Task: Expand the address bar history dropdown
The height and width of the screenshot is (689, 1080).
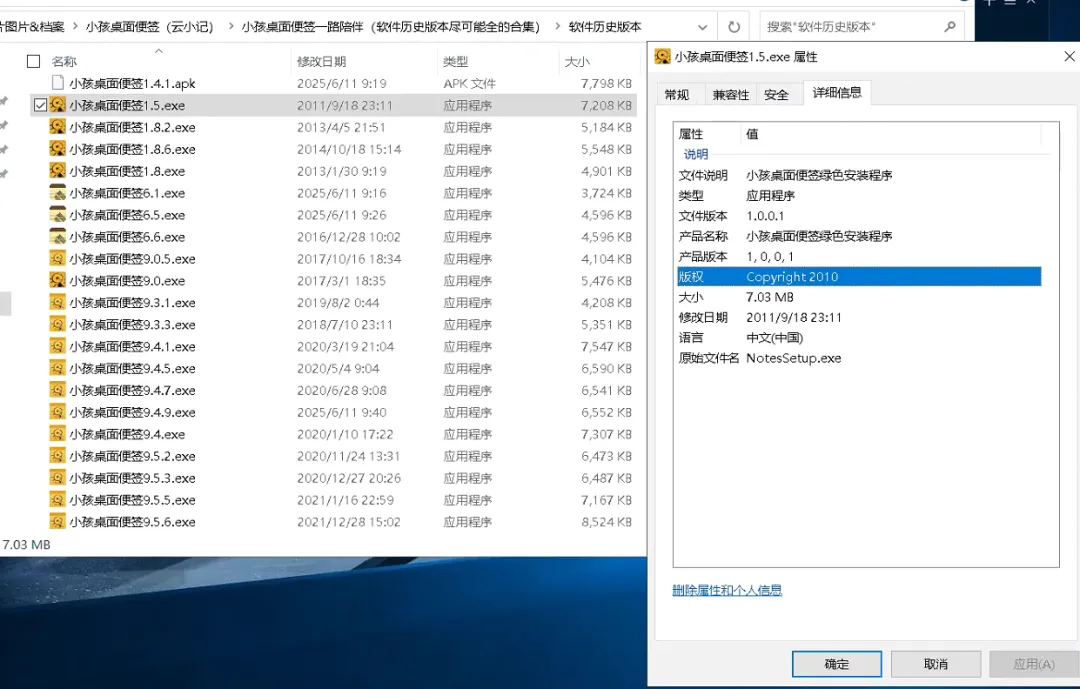Action: click(x=702, y=27)
